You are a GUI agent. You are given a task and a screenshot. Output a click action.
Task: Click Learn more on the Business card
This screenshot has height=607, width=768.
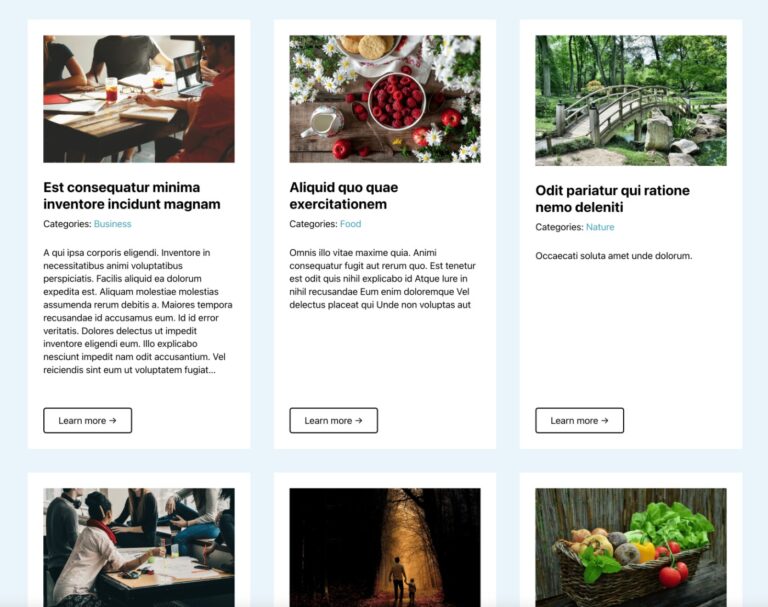click(88, 420)
